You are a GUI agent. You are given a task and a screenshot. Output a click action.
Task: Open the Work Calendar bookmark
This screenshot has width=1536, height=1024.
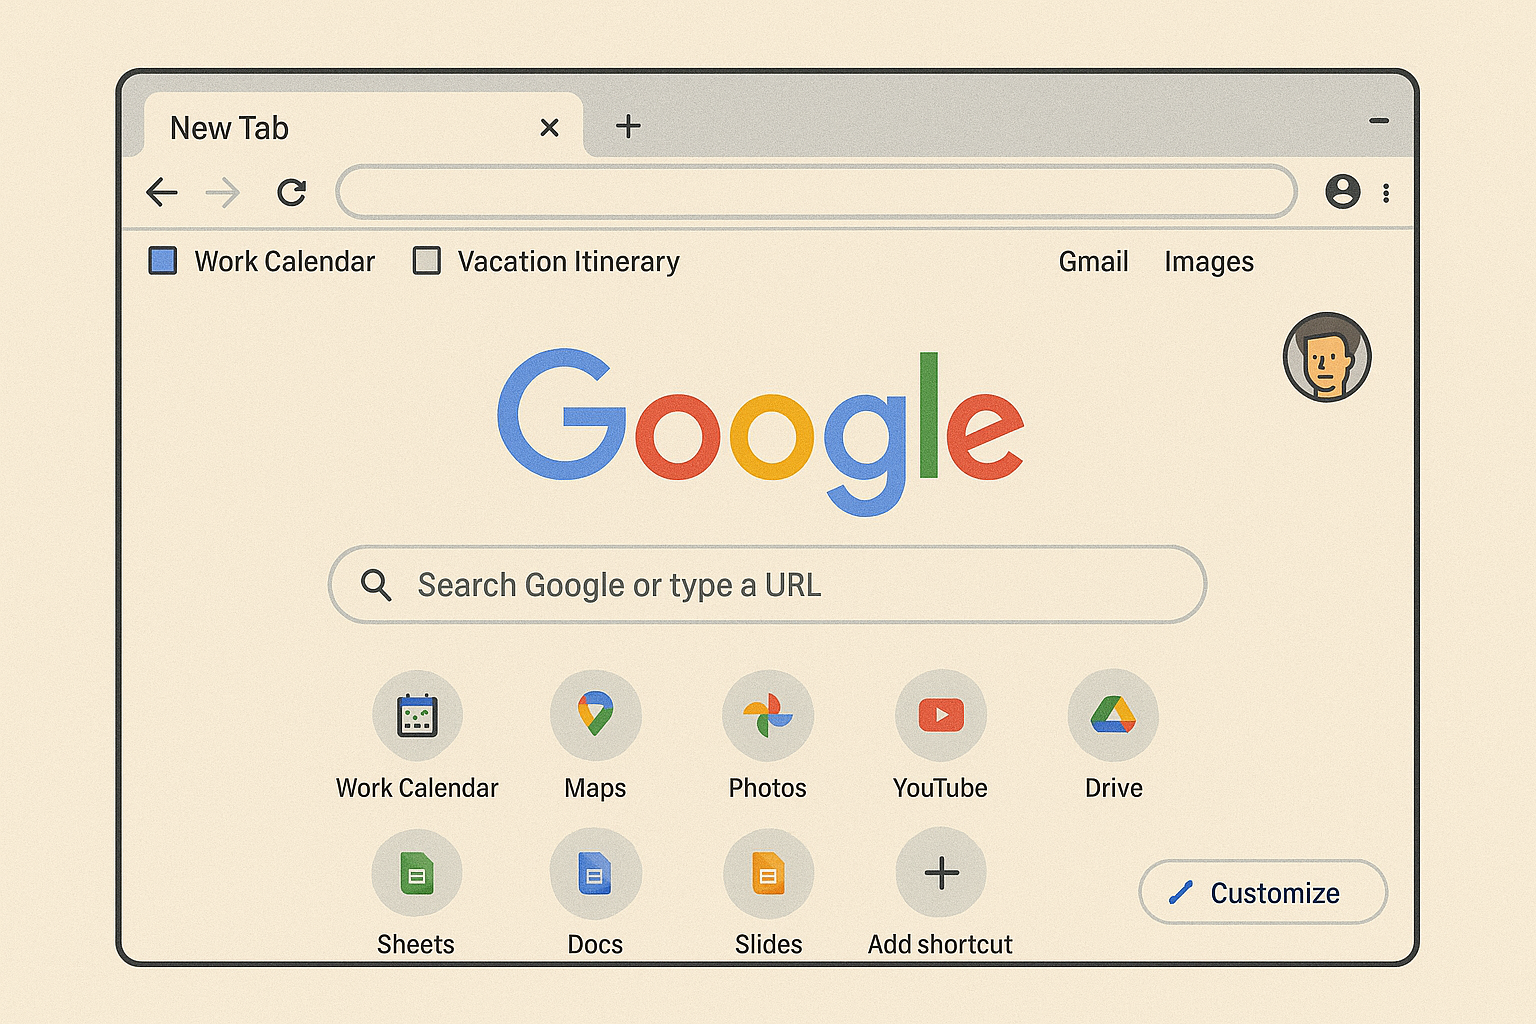point(262,261)
